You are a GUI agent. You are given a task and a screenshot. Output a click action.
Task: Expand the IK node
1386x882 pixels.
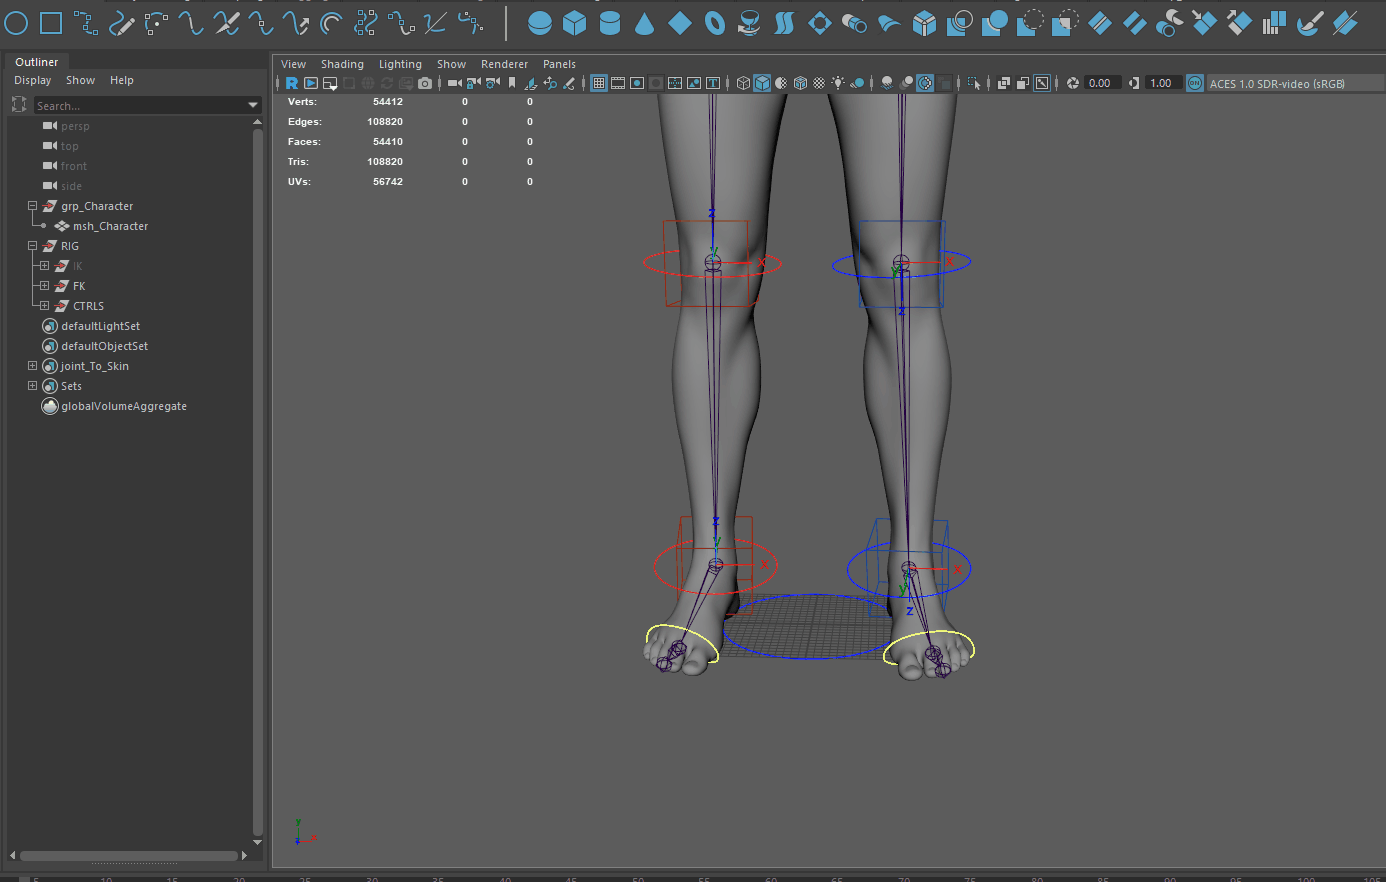44,266
